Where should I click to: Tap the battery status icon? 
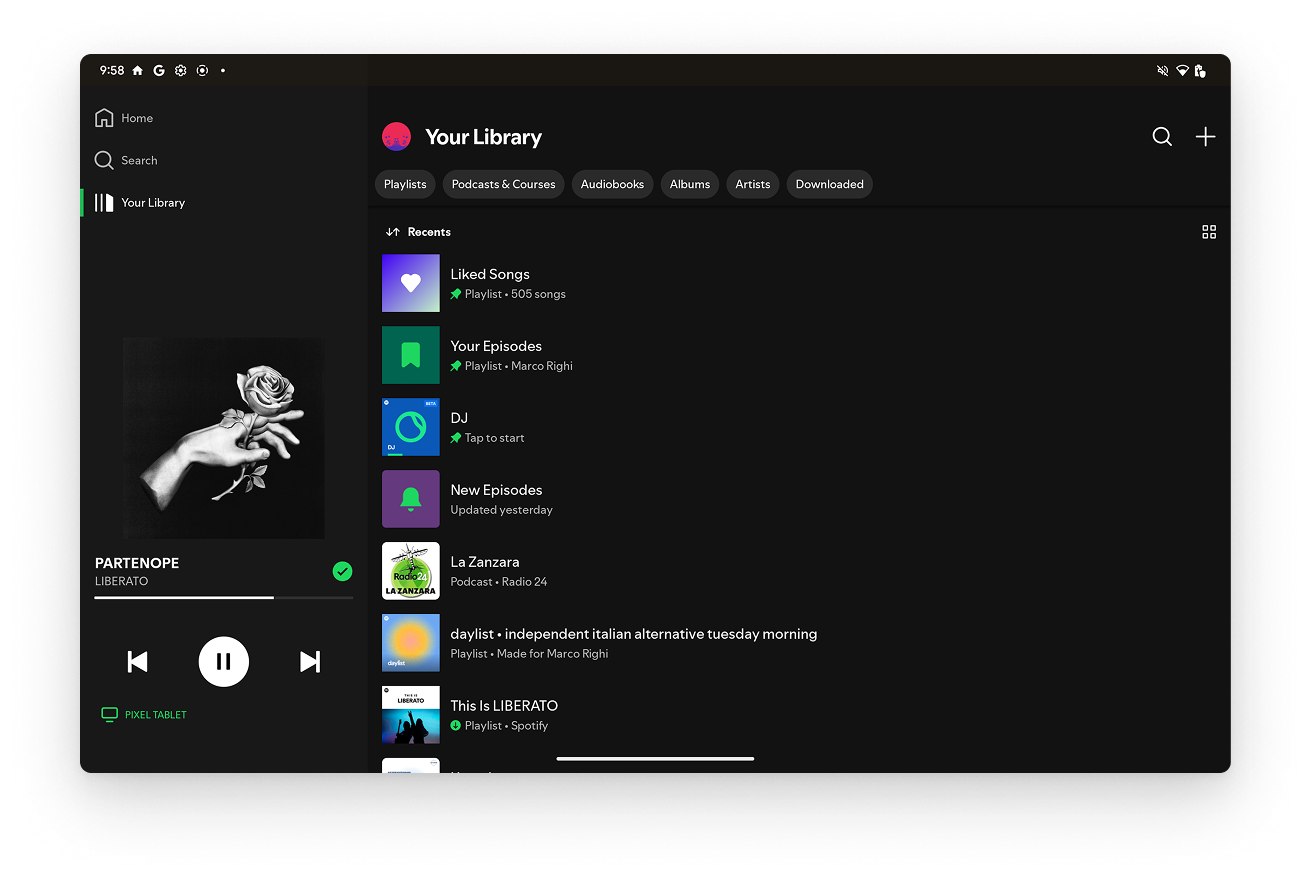tap(1199, 71)
